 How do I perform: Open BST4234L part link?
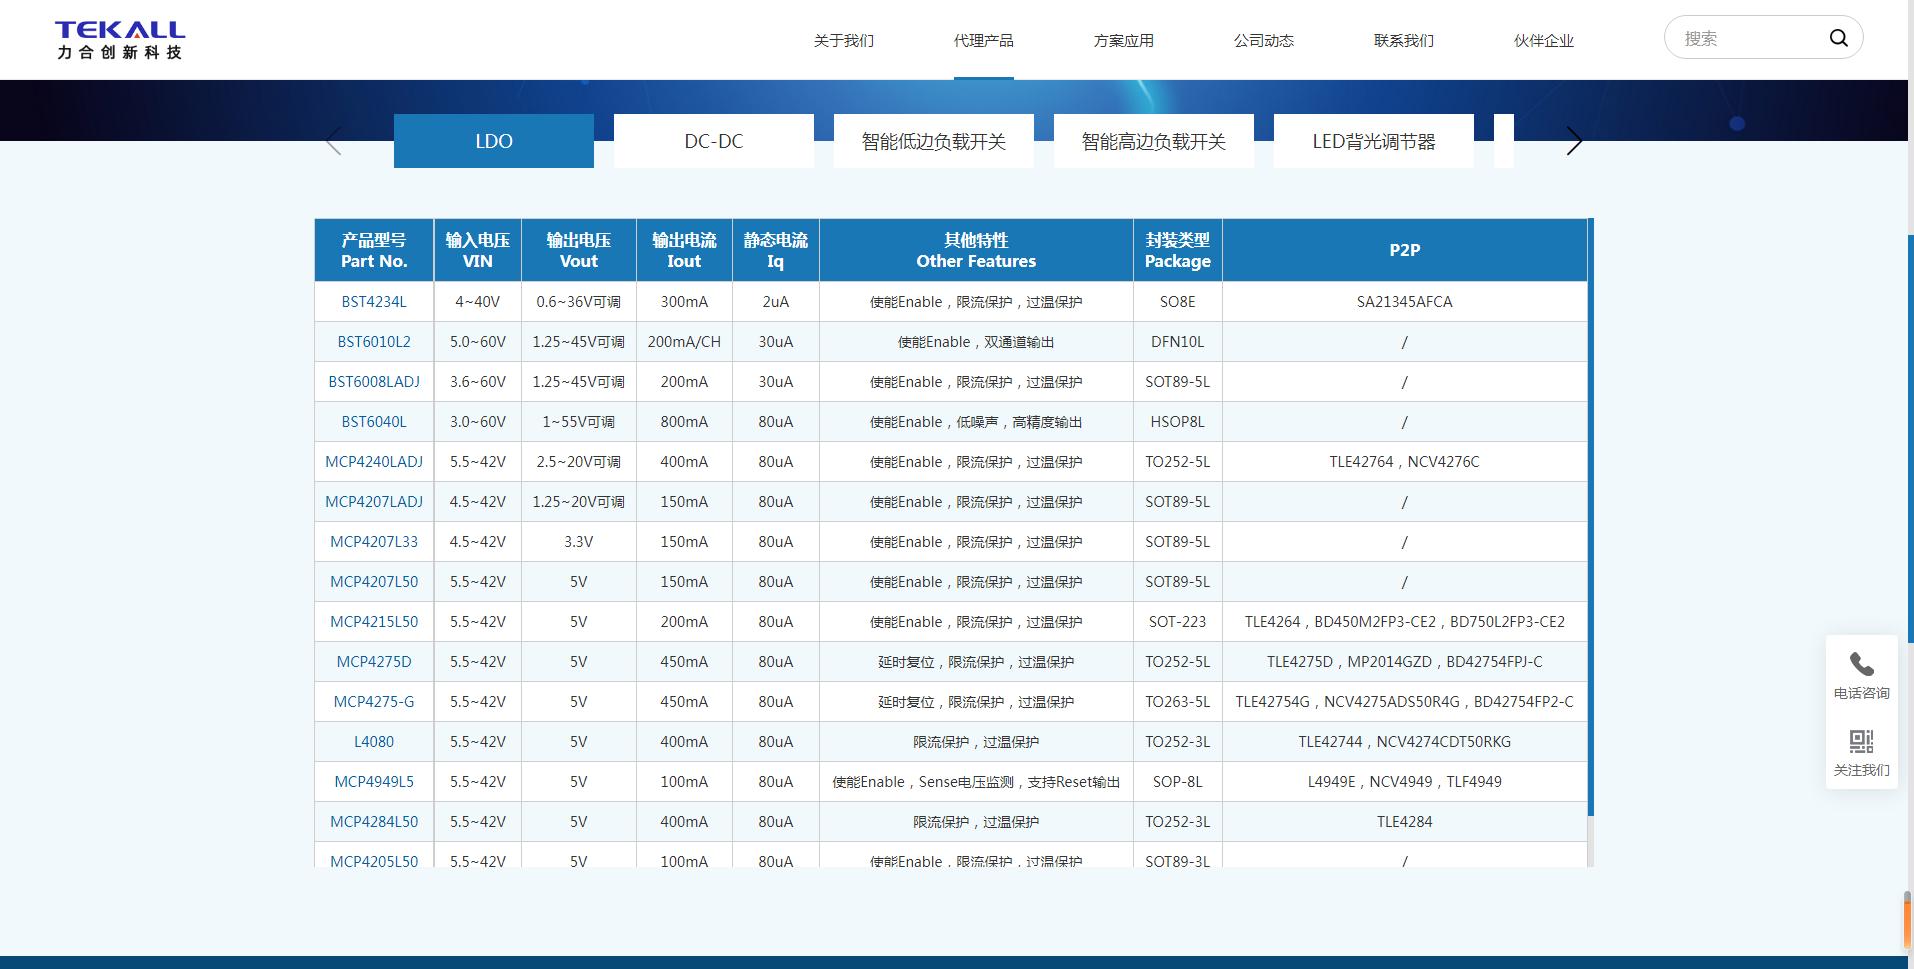(374, 301)
